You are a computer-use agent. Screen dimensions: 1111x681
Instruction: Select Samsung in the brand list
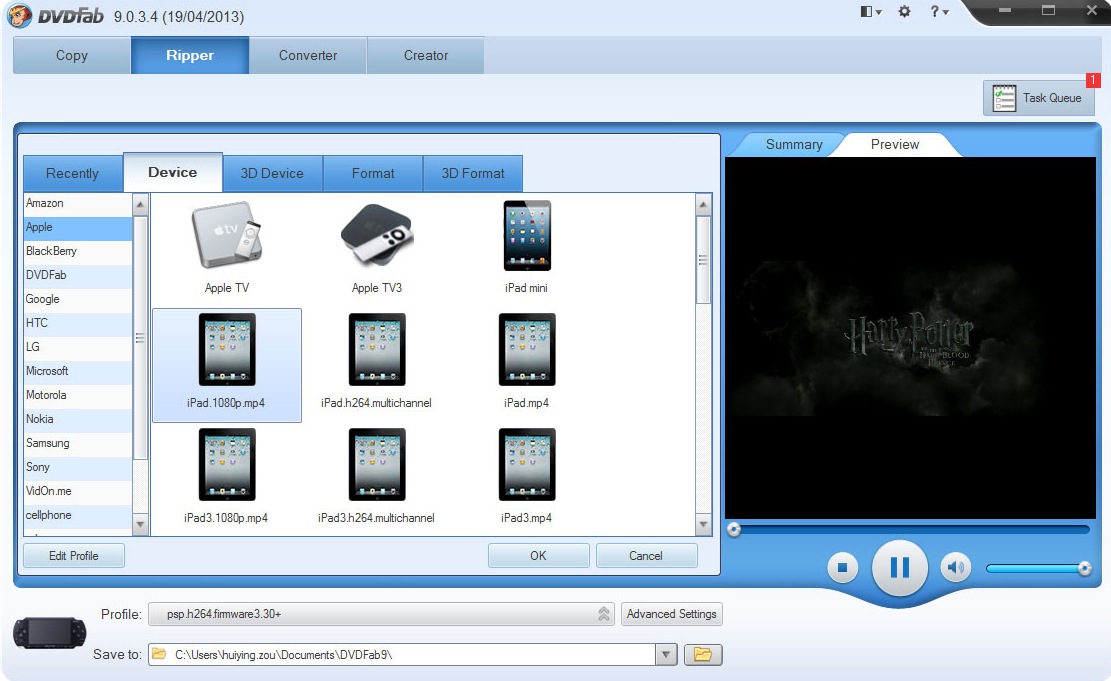coord(46,443)
